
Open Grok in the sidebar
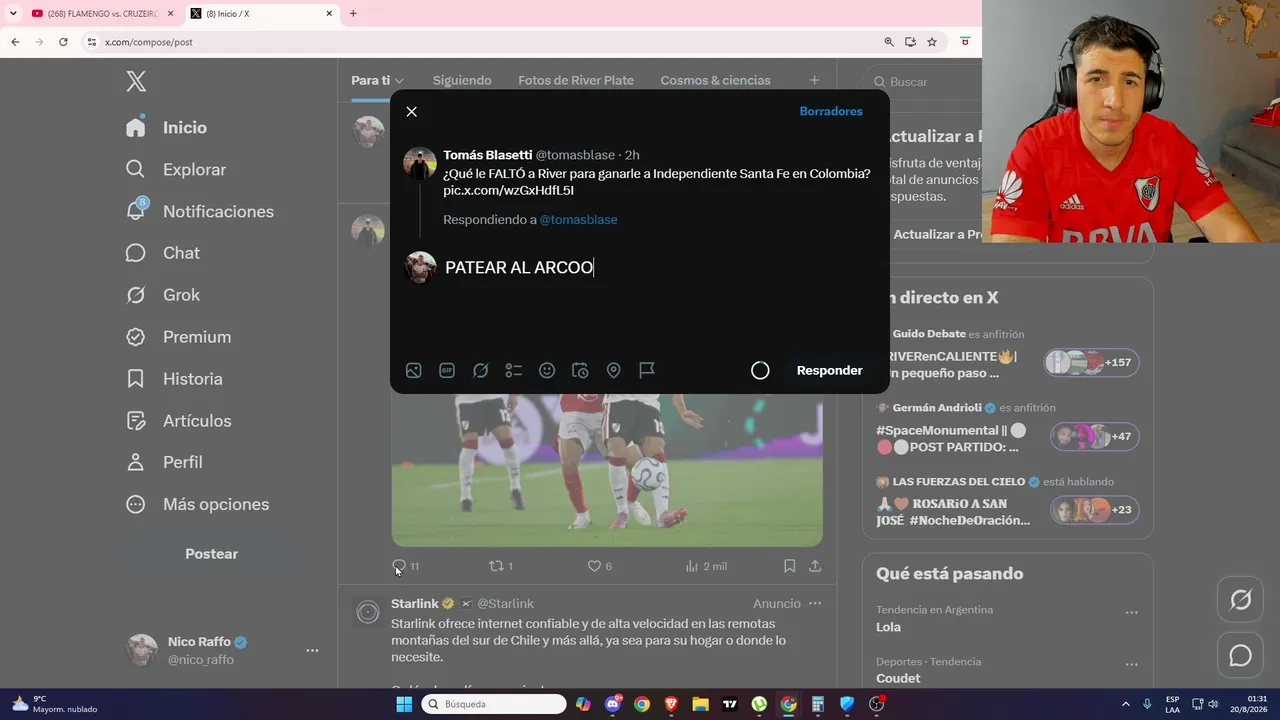(162, 296)
